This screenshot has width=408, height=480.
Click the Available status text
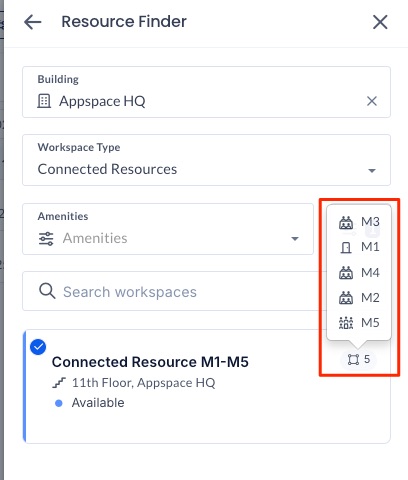[x=98, y=403]
